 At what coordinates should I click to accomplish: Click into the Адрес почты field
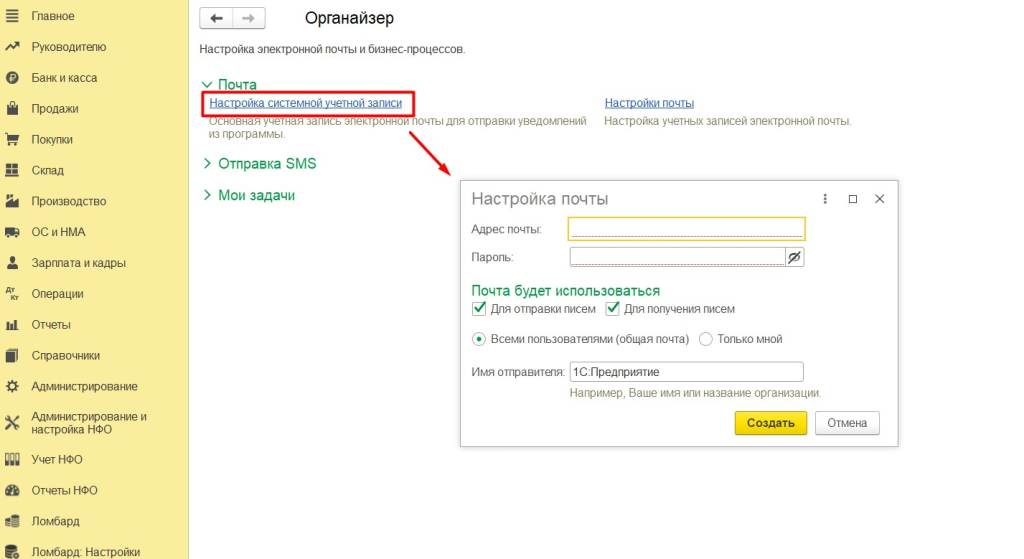pos(686,229)
